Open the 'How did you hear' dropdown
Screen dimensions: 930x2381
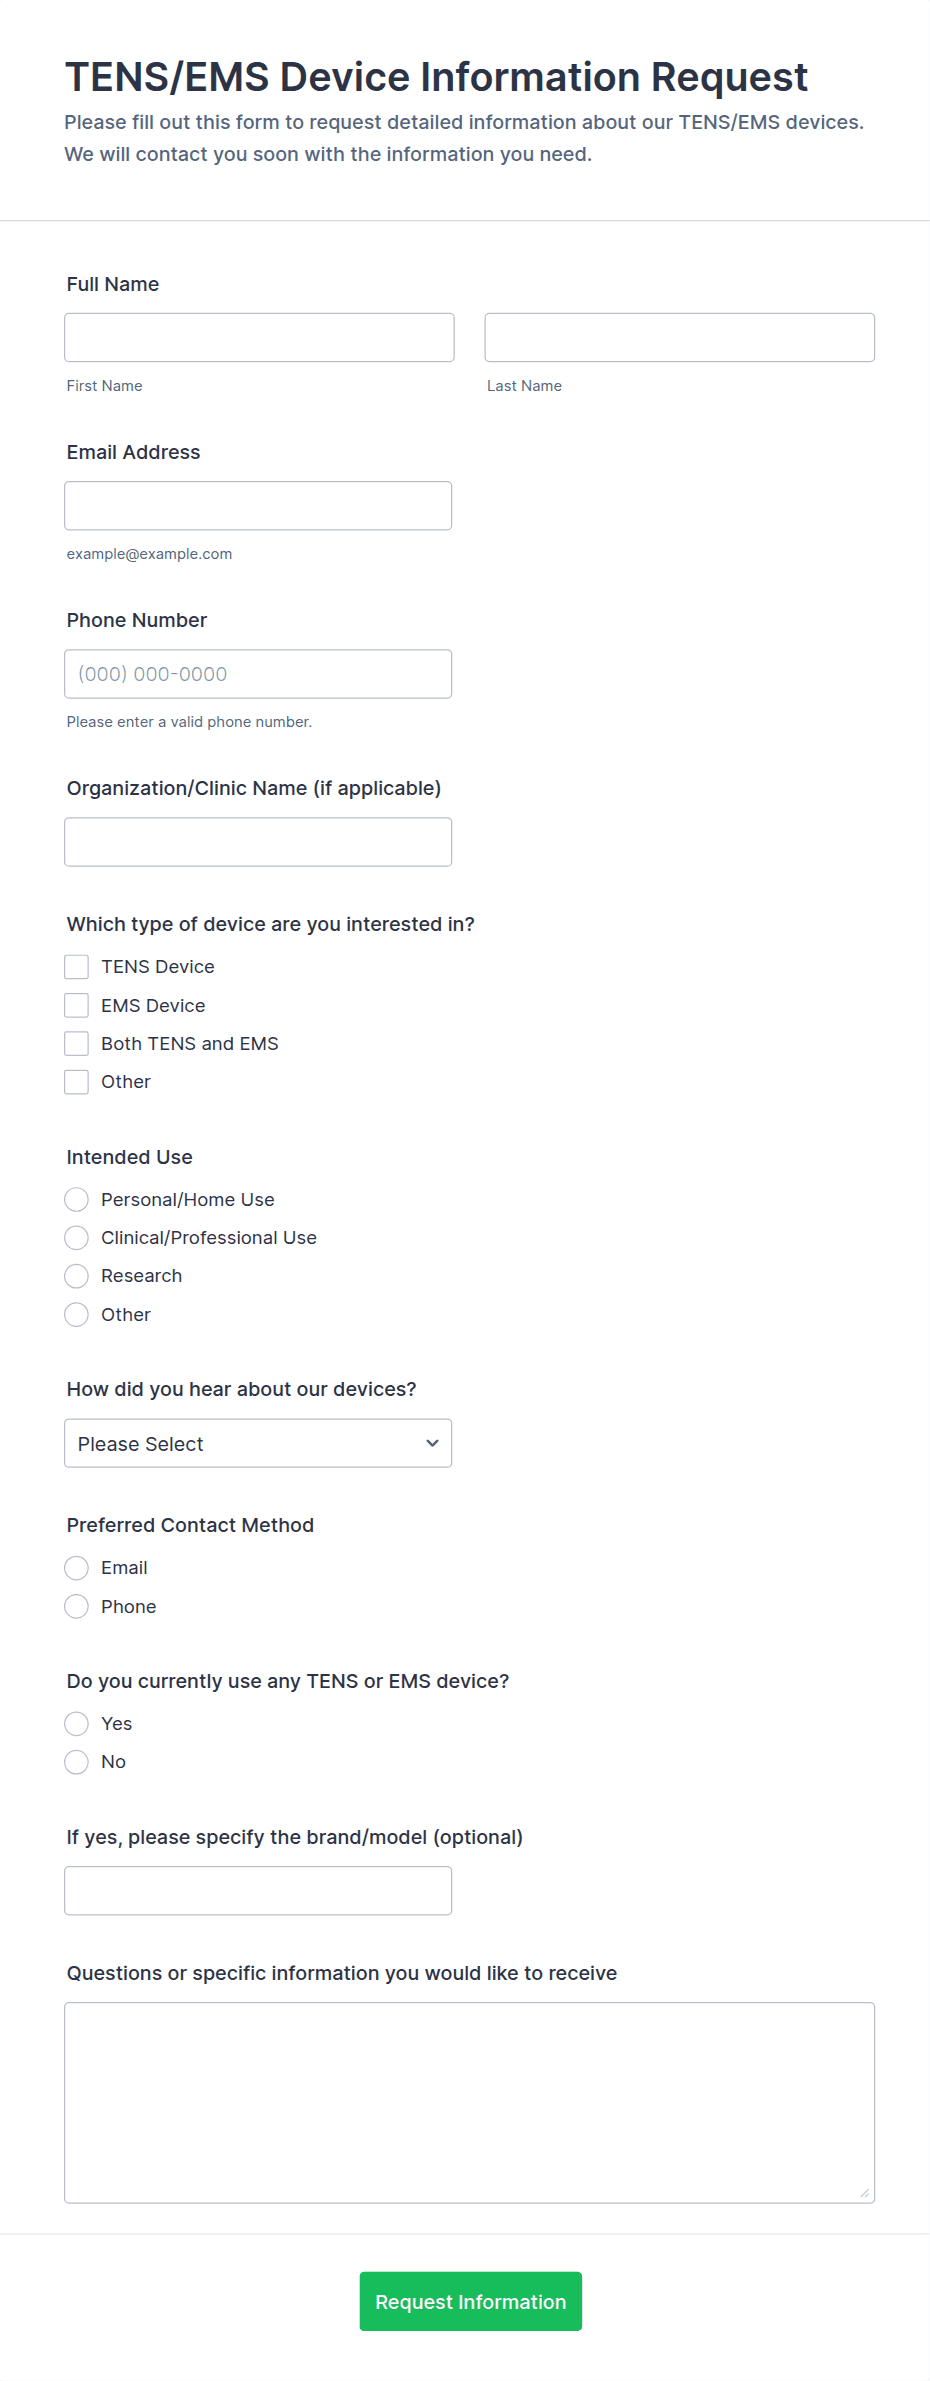258,1444
